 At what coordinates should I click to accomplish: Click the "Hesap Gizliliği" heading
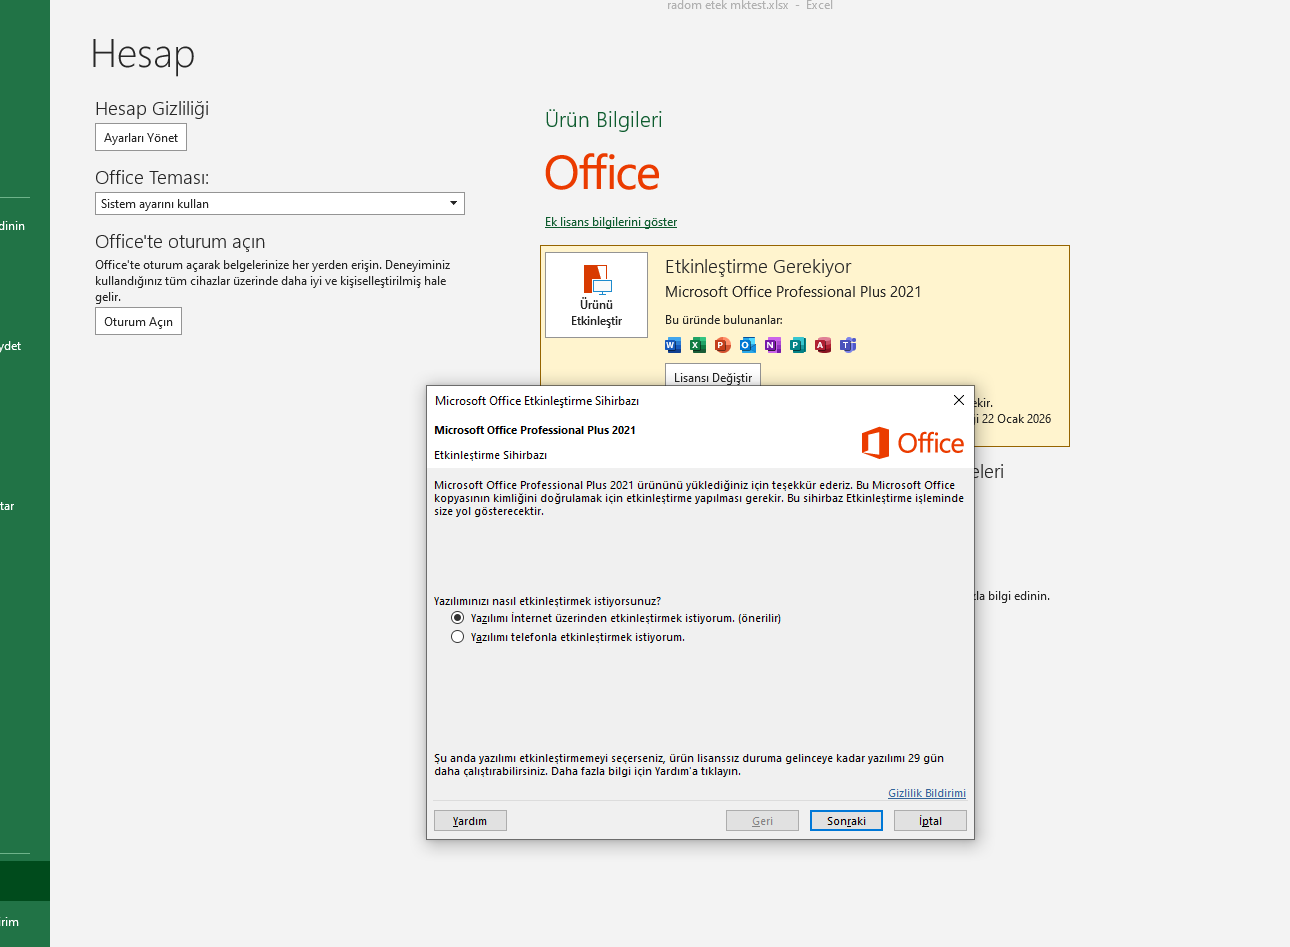pos(152,109)
